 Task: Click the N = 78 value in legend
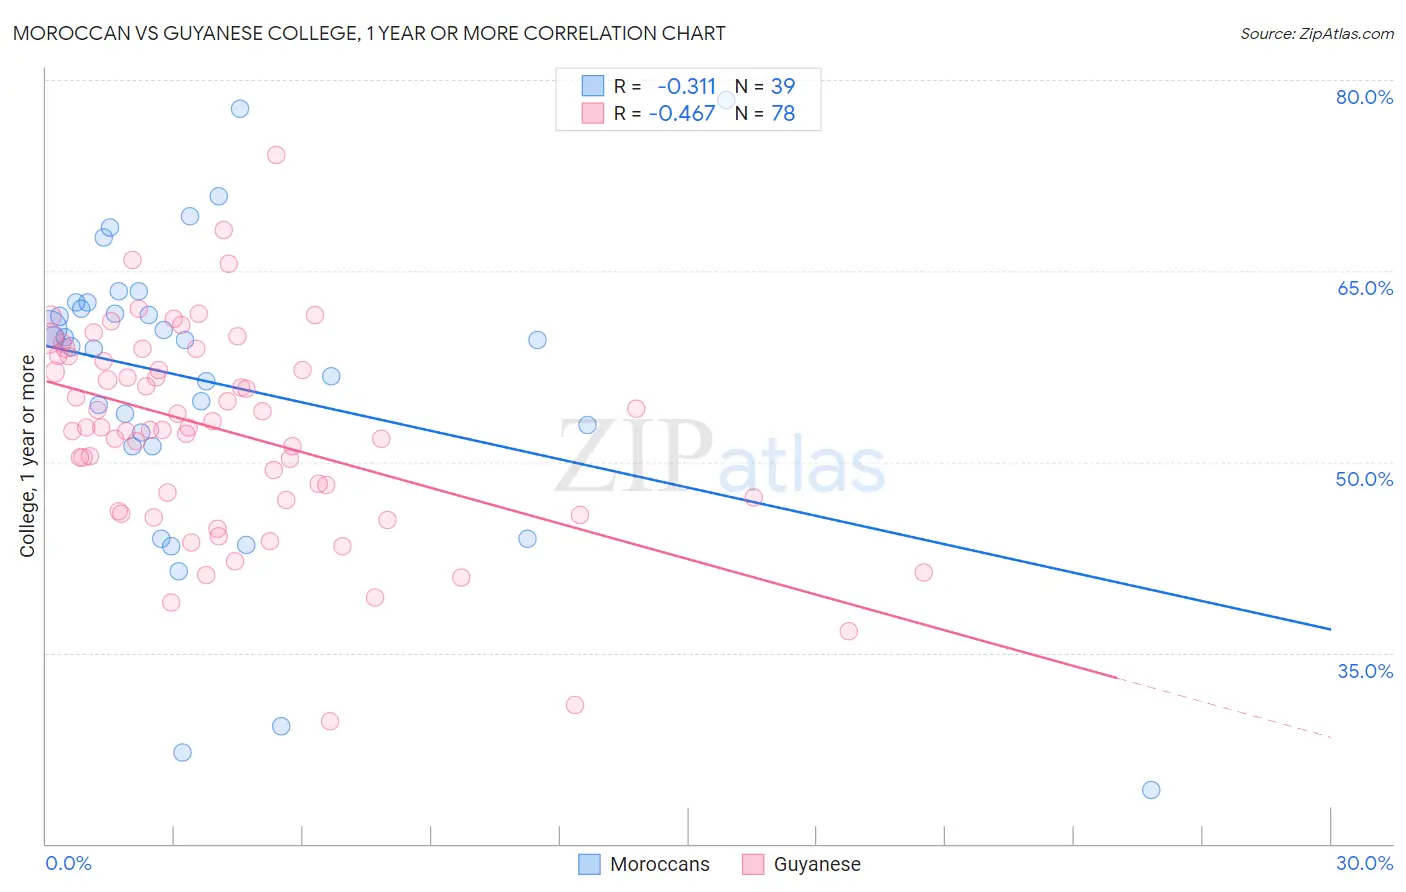765,113
